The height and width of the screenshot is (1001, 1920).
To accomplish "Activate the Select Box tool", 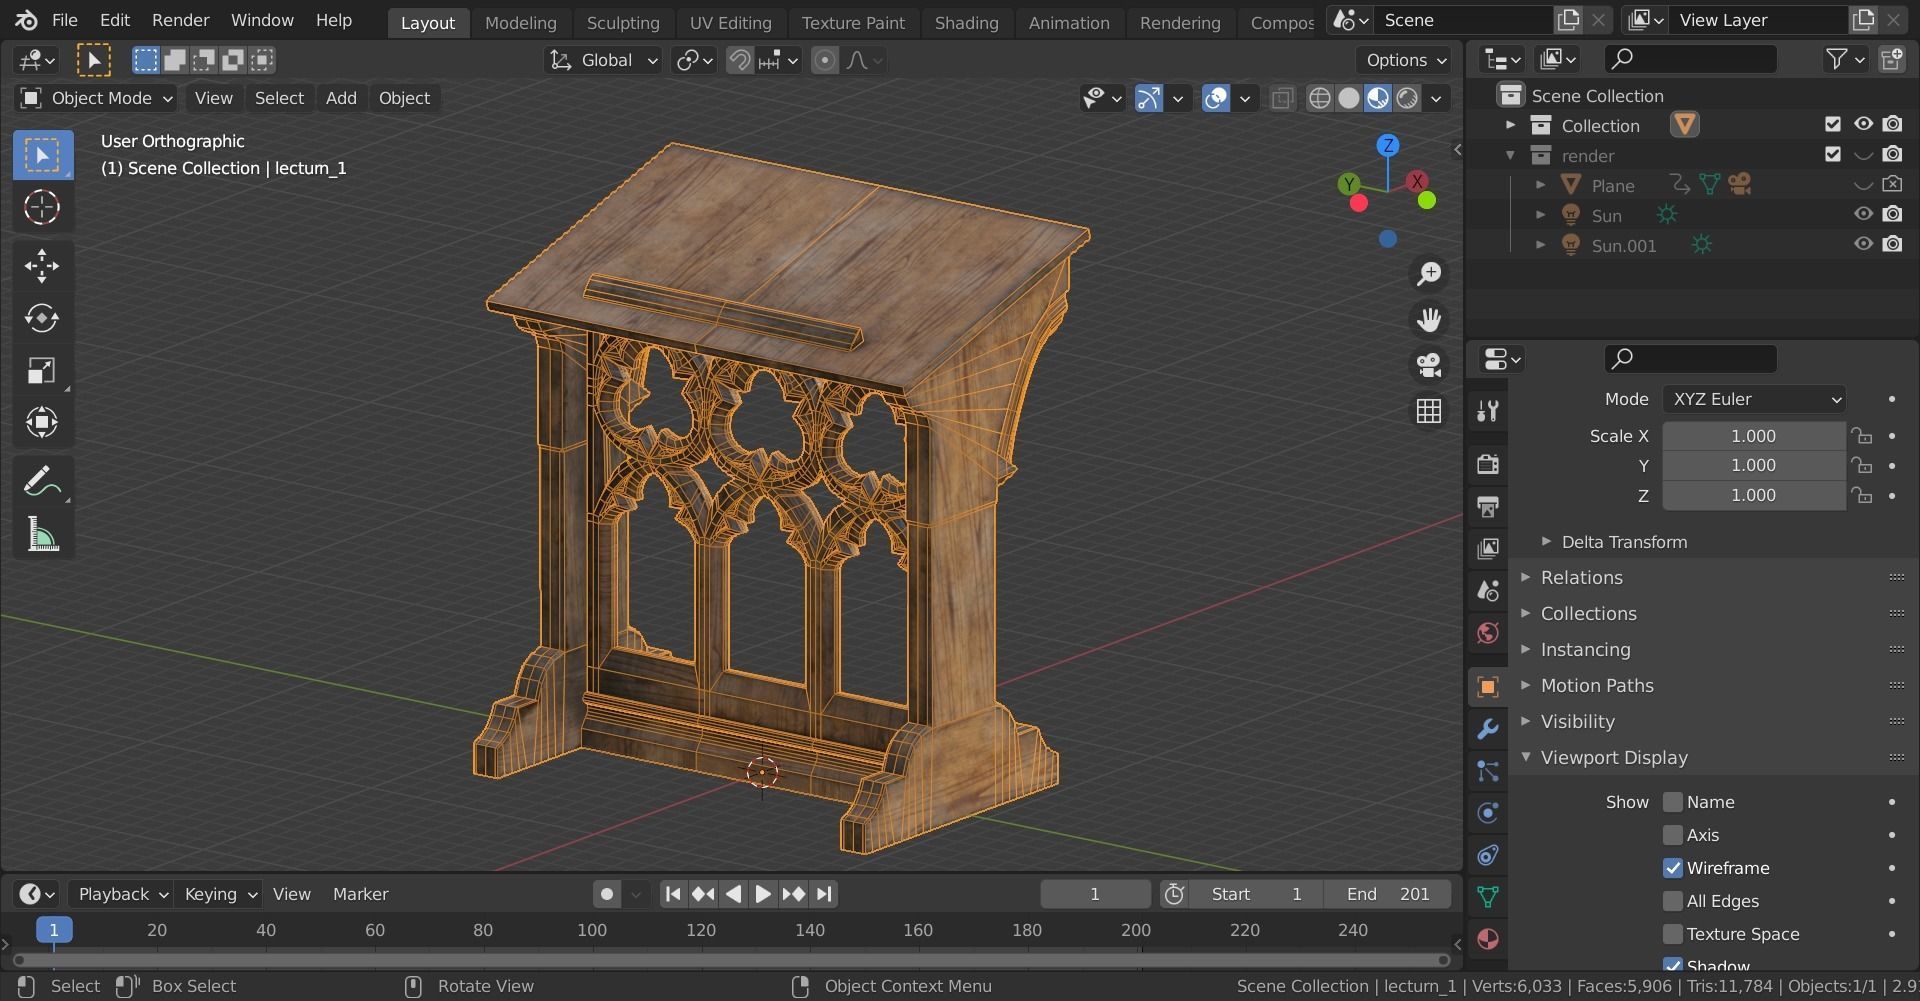I will (42, 155).
